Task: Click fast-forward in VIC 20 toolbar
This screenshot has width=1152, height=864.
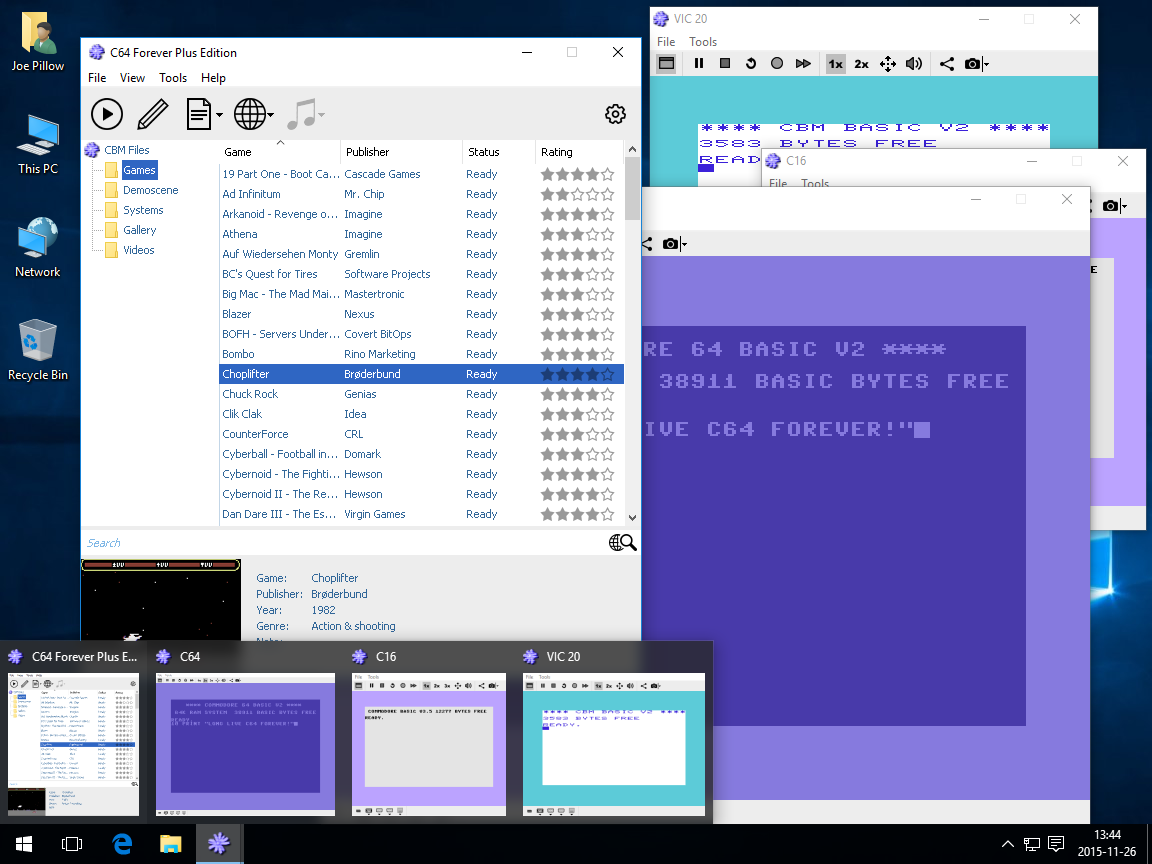Action: coord(803,64)
